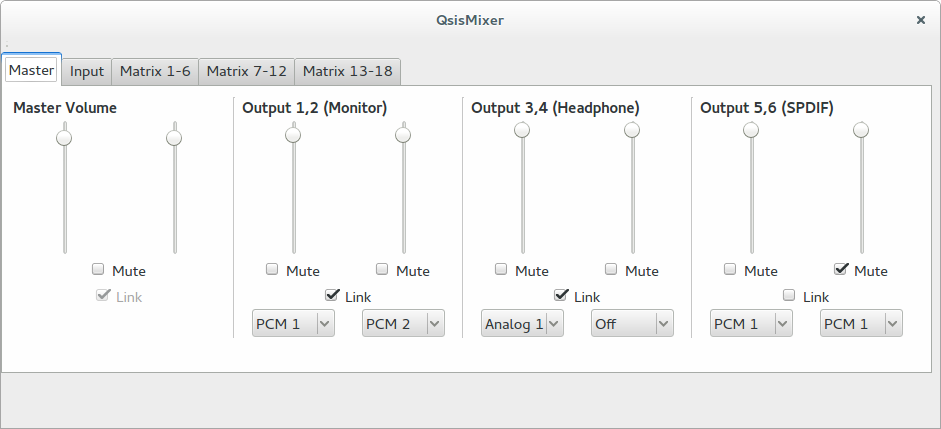
Task: Open the Matrix 1-6 tab
Action: pyautogui.click(x=155, y=71)
